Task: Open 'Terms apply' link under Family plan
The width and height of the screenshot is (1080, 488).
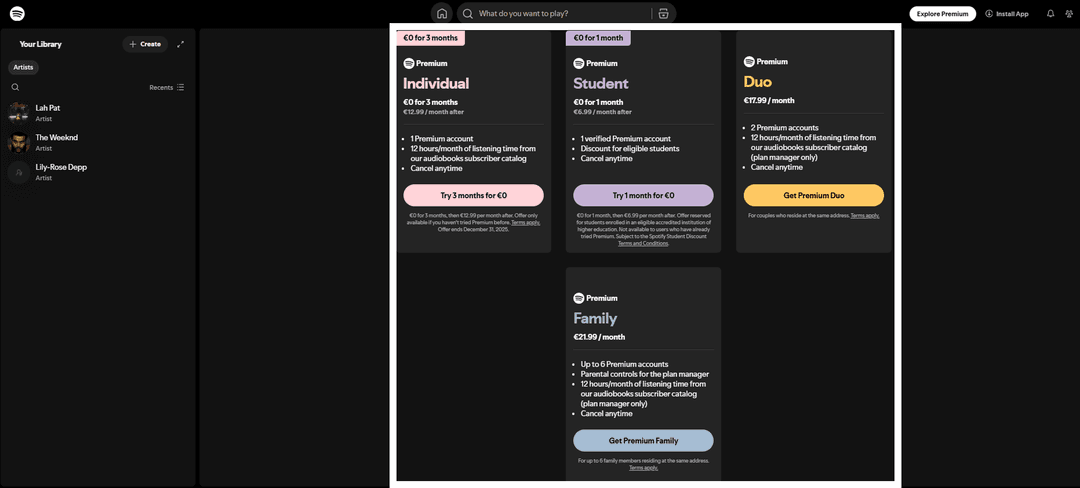Action: coord(643,467)
